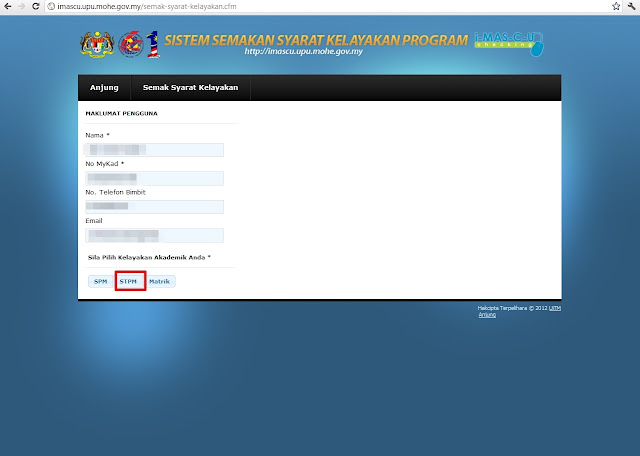
Task: Click the No. Telefon Bimbit field
Action: coord(154,207)
